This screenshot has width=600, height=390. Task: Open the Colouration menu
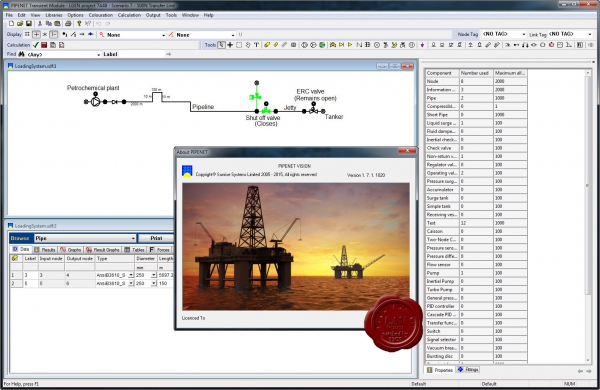101,15
